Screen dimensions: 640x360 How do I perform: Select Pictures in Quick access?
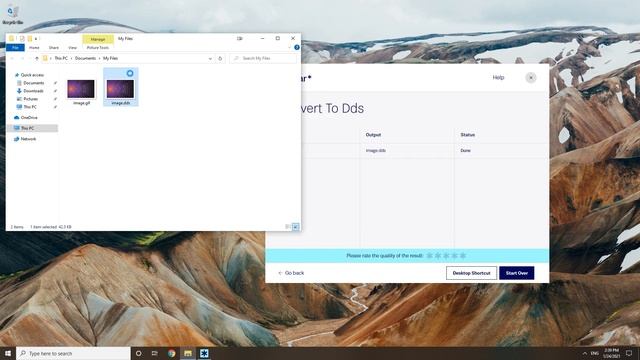point(31,99)
